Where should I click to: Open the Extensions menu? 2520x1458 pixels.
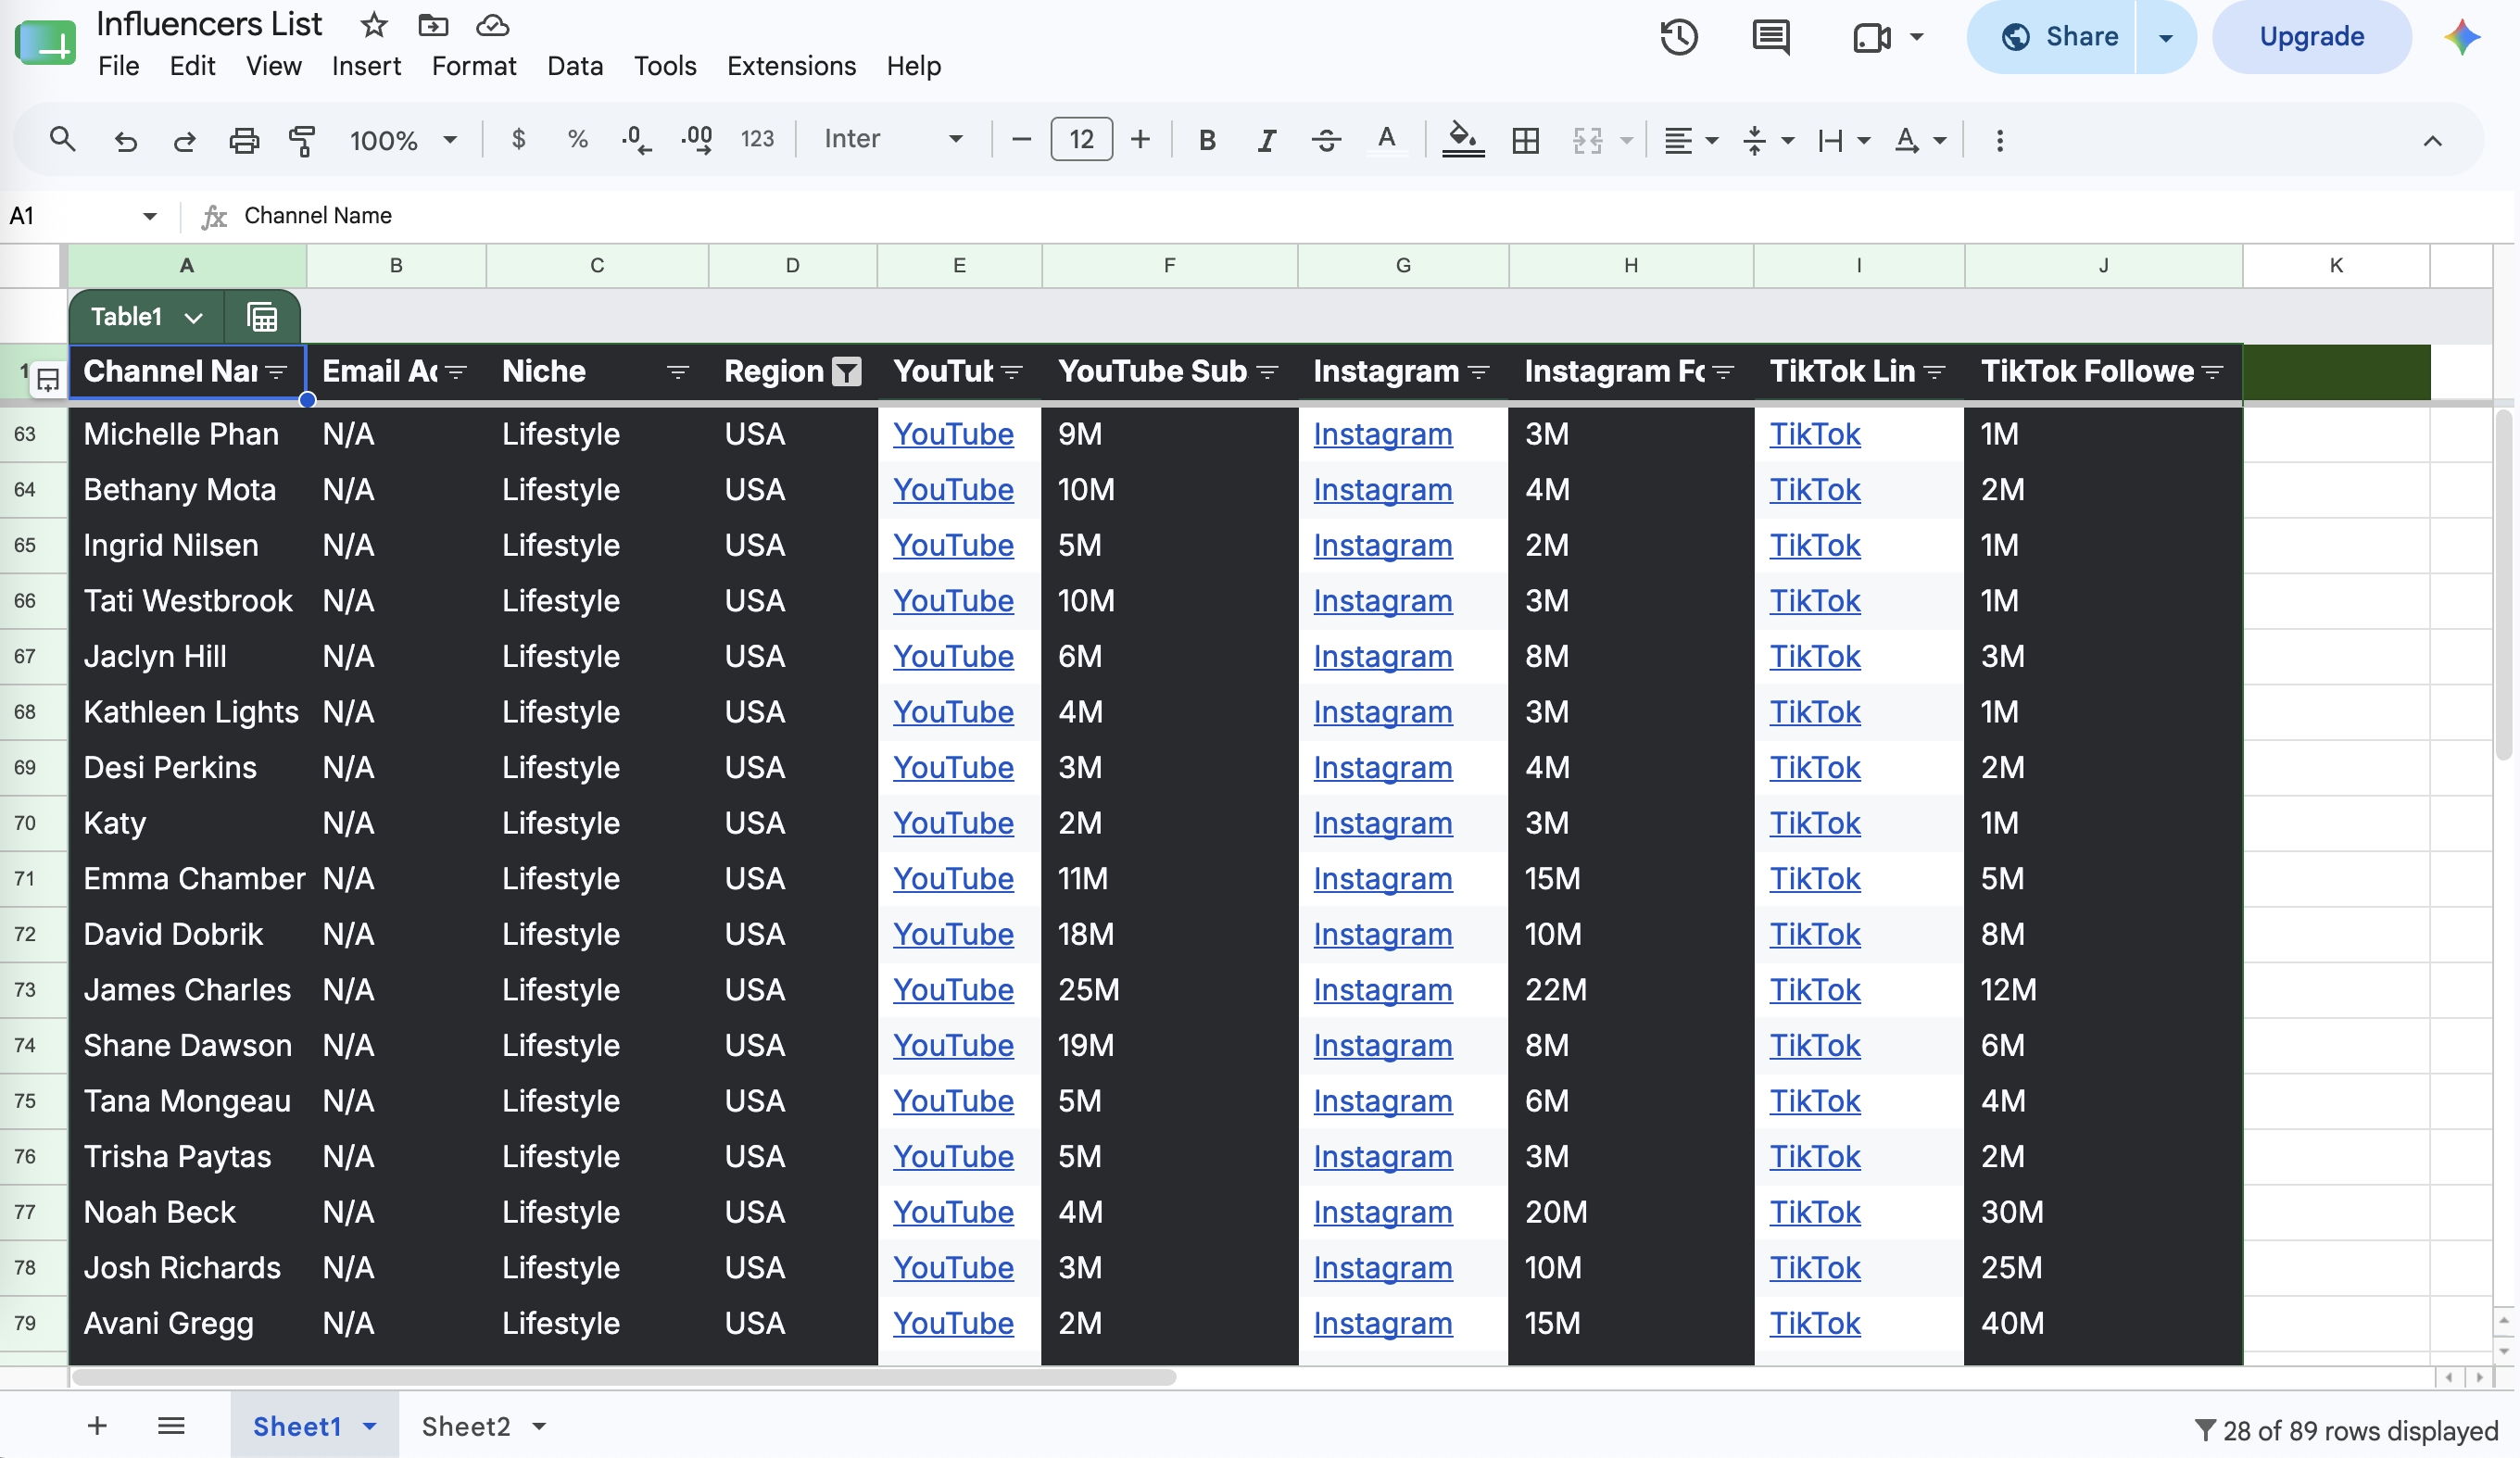791,66
